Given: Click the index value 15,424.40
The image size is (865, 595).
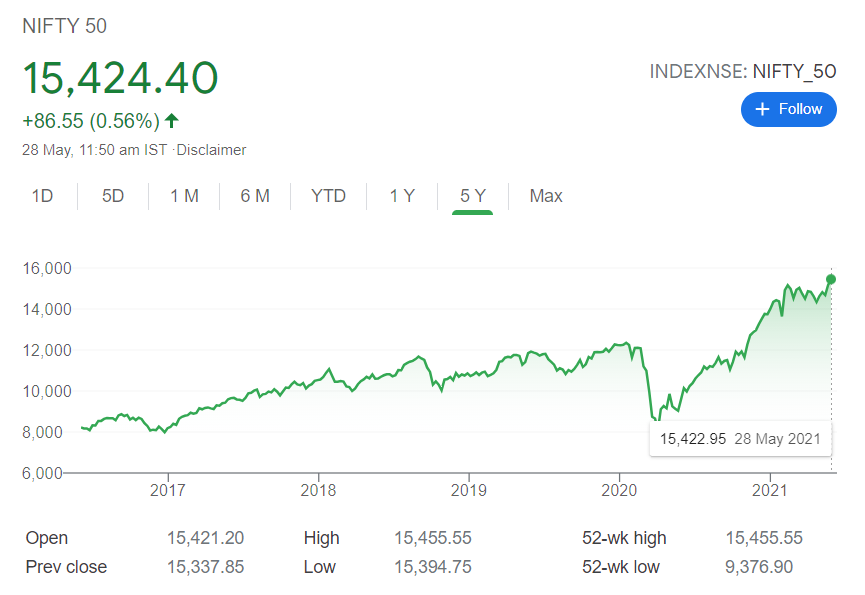Looking at the screenshot, I should coord(120,78).
